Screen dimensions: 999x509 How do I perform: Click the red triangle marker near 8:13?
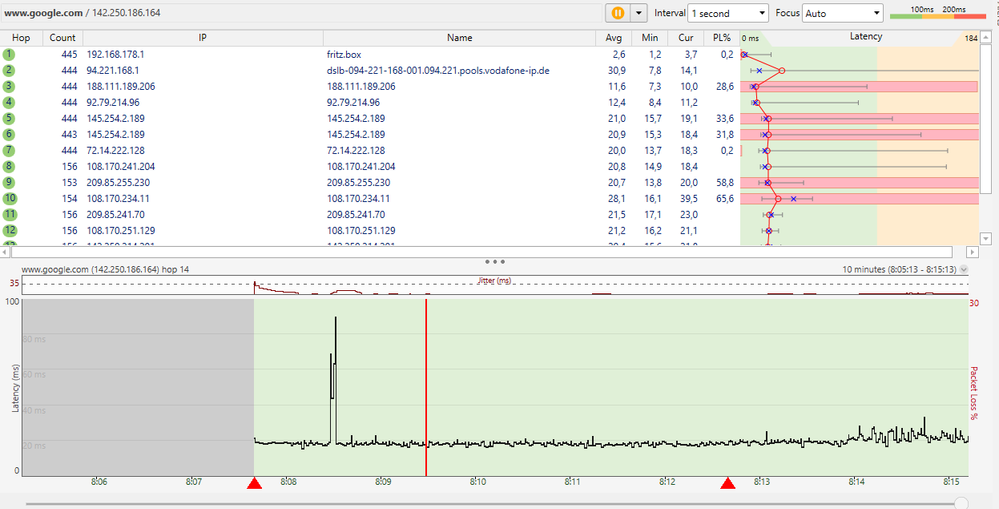point(728,484)
